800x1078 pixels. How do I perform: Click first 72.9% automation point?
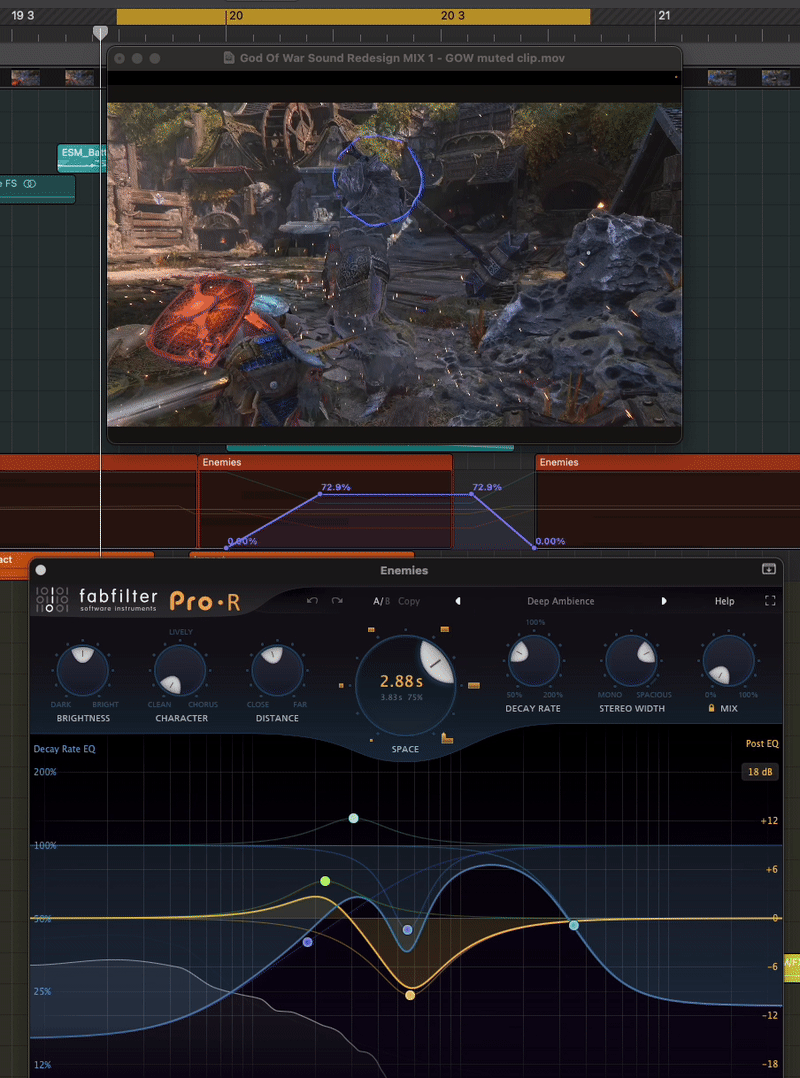319,494
